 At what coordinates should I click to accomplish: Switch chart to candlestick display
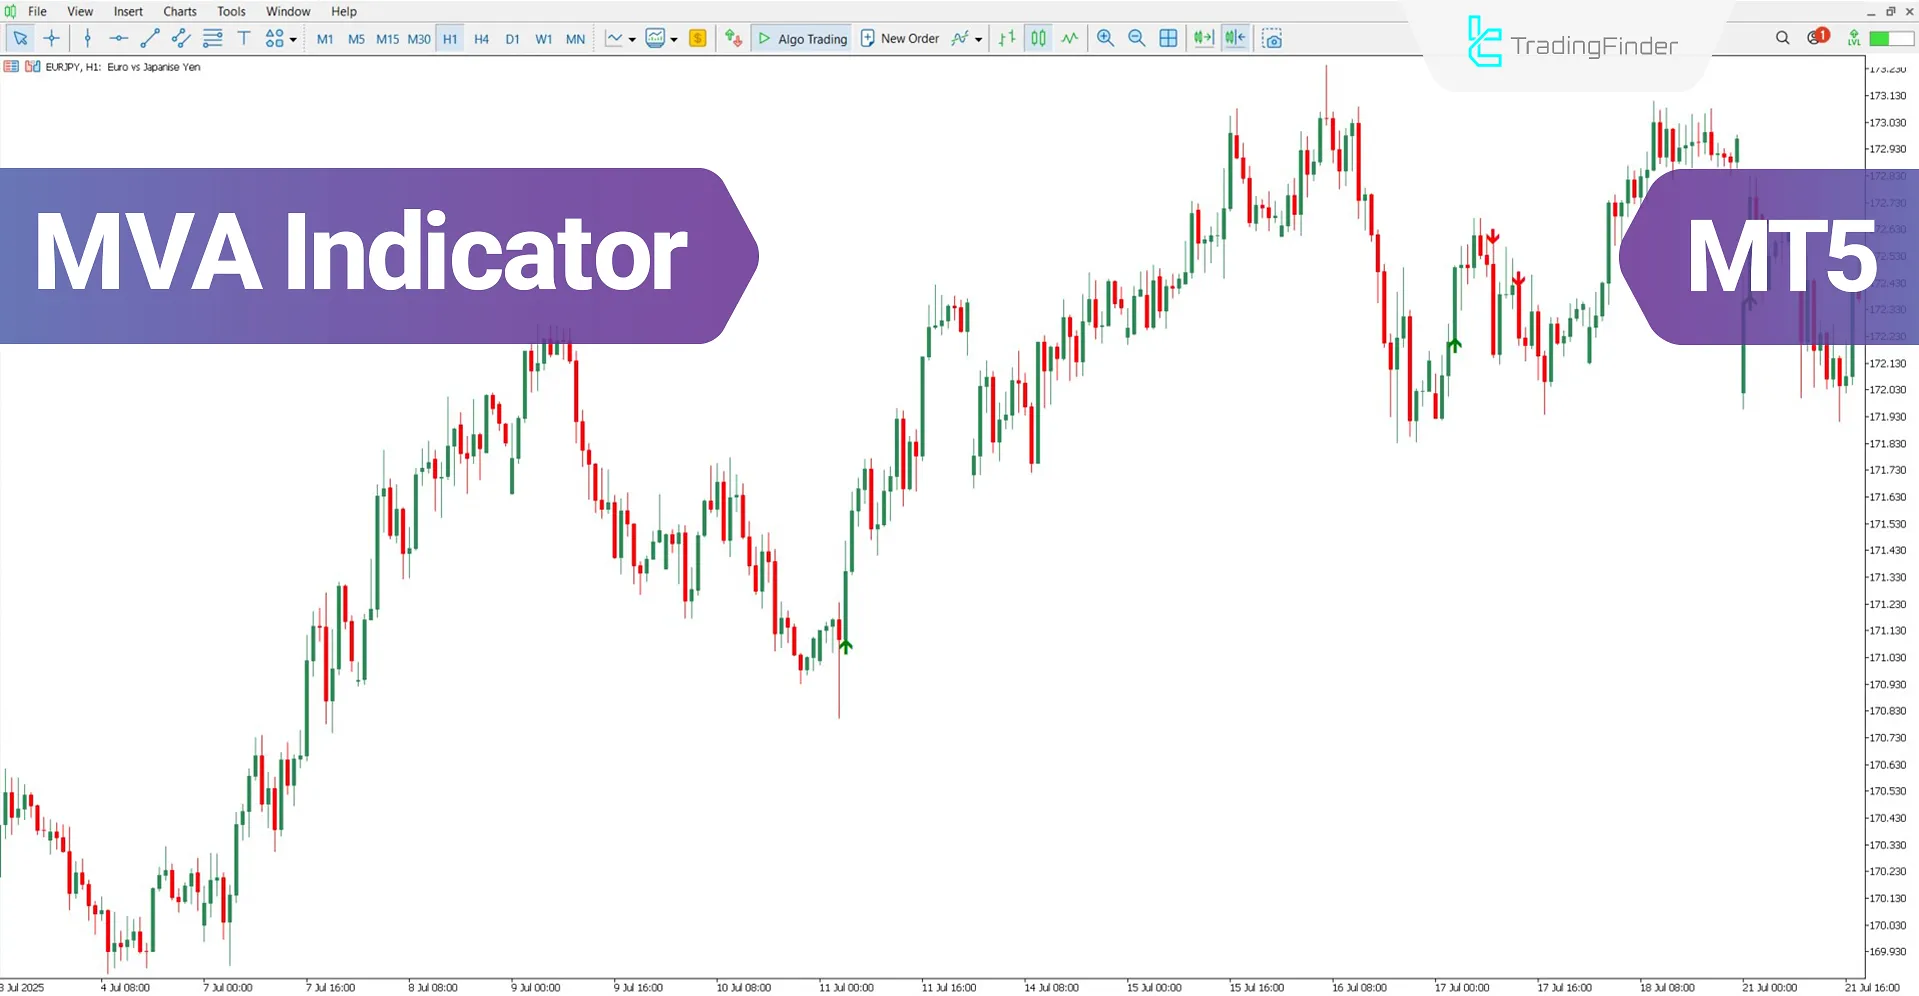(1038, 39)
